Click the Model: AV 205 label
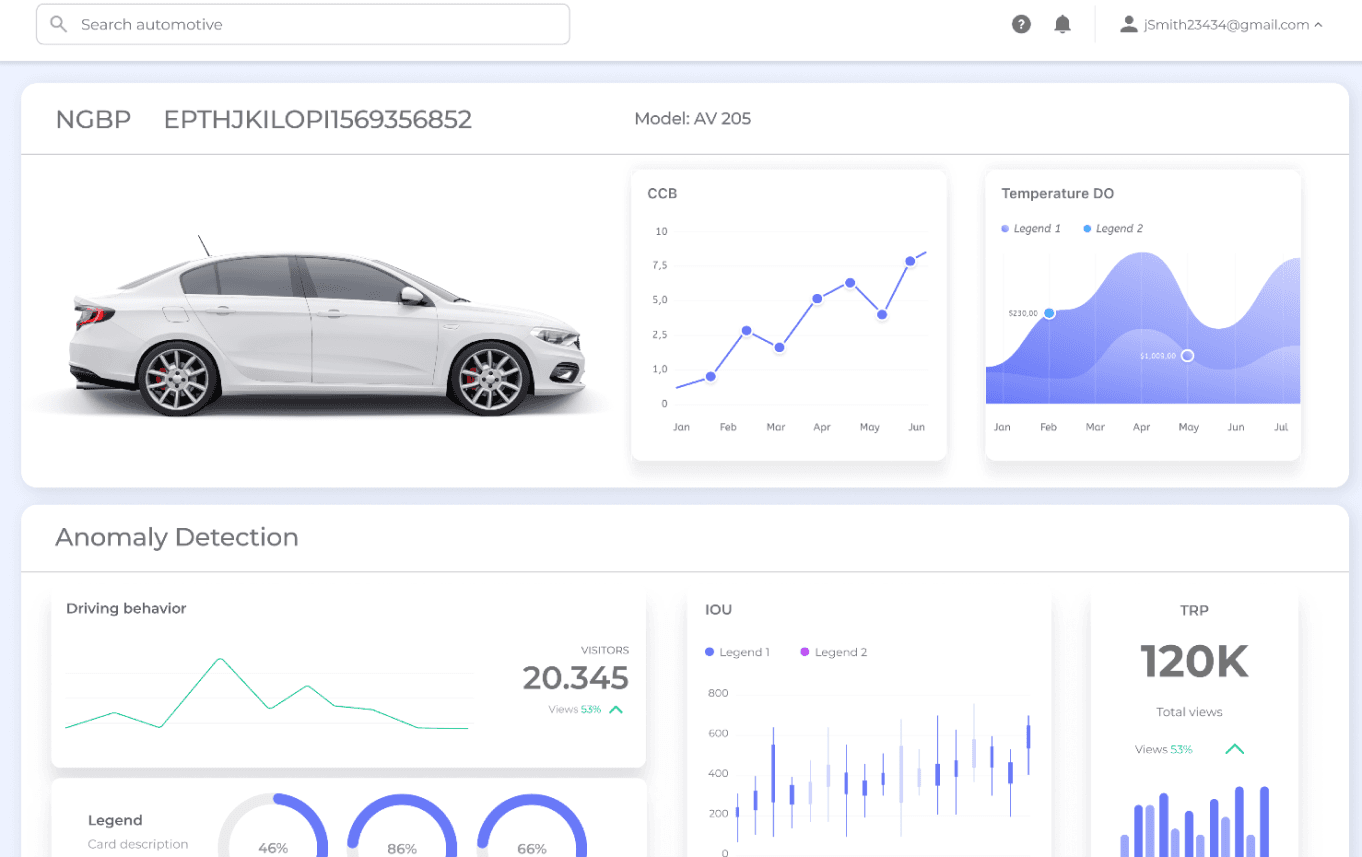Screen dimensions: 1362x857 (692, 119)
